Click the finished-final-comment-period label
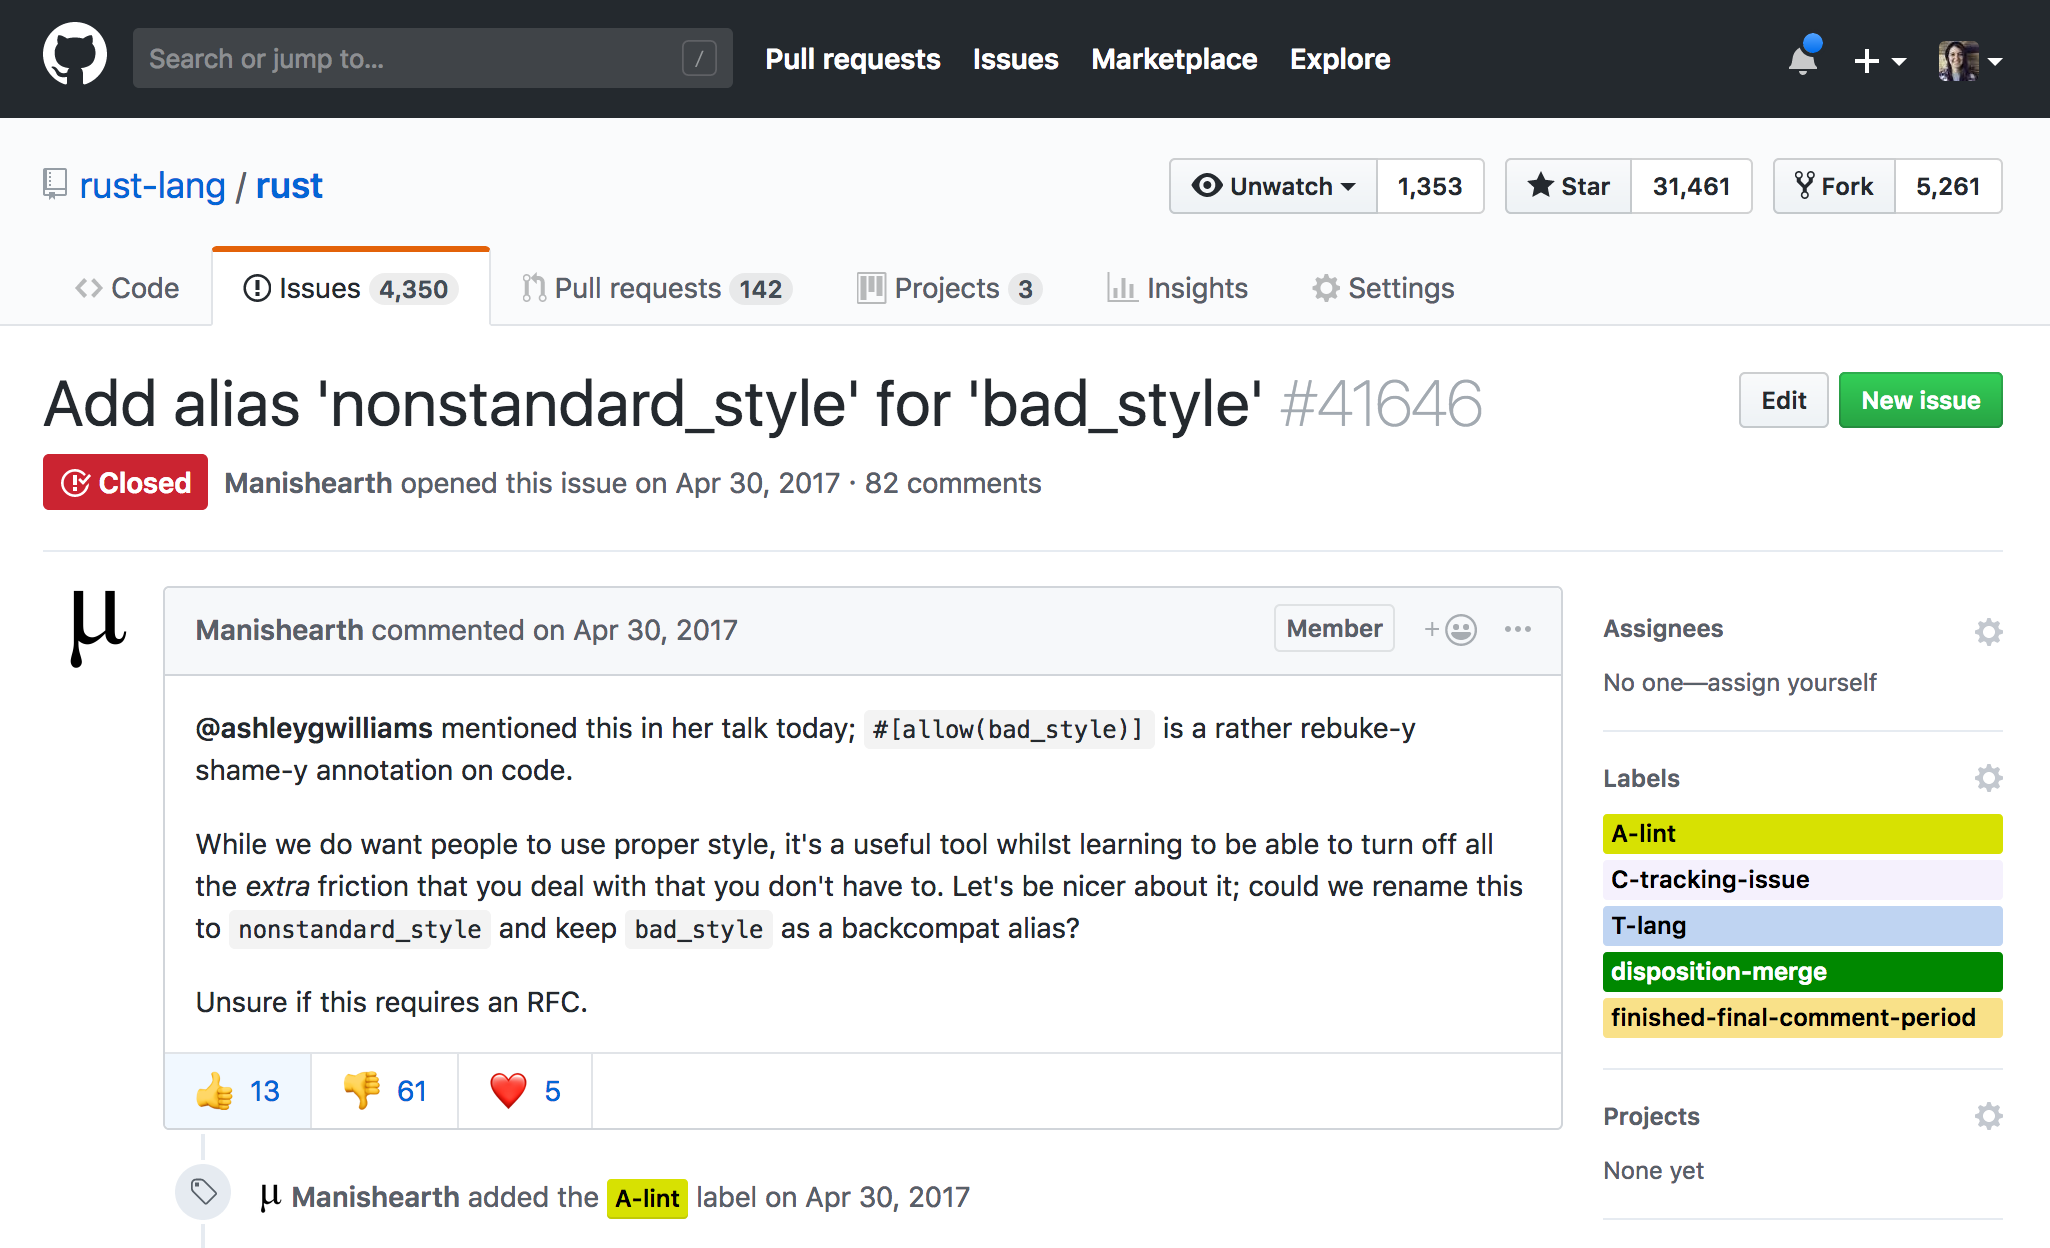The image size is (2050, 1248). (x=1802, y=1018)
